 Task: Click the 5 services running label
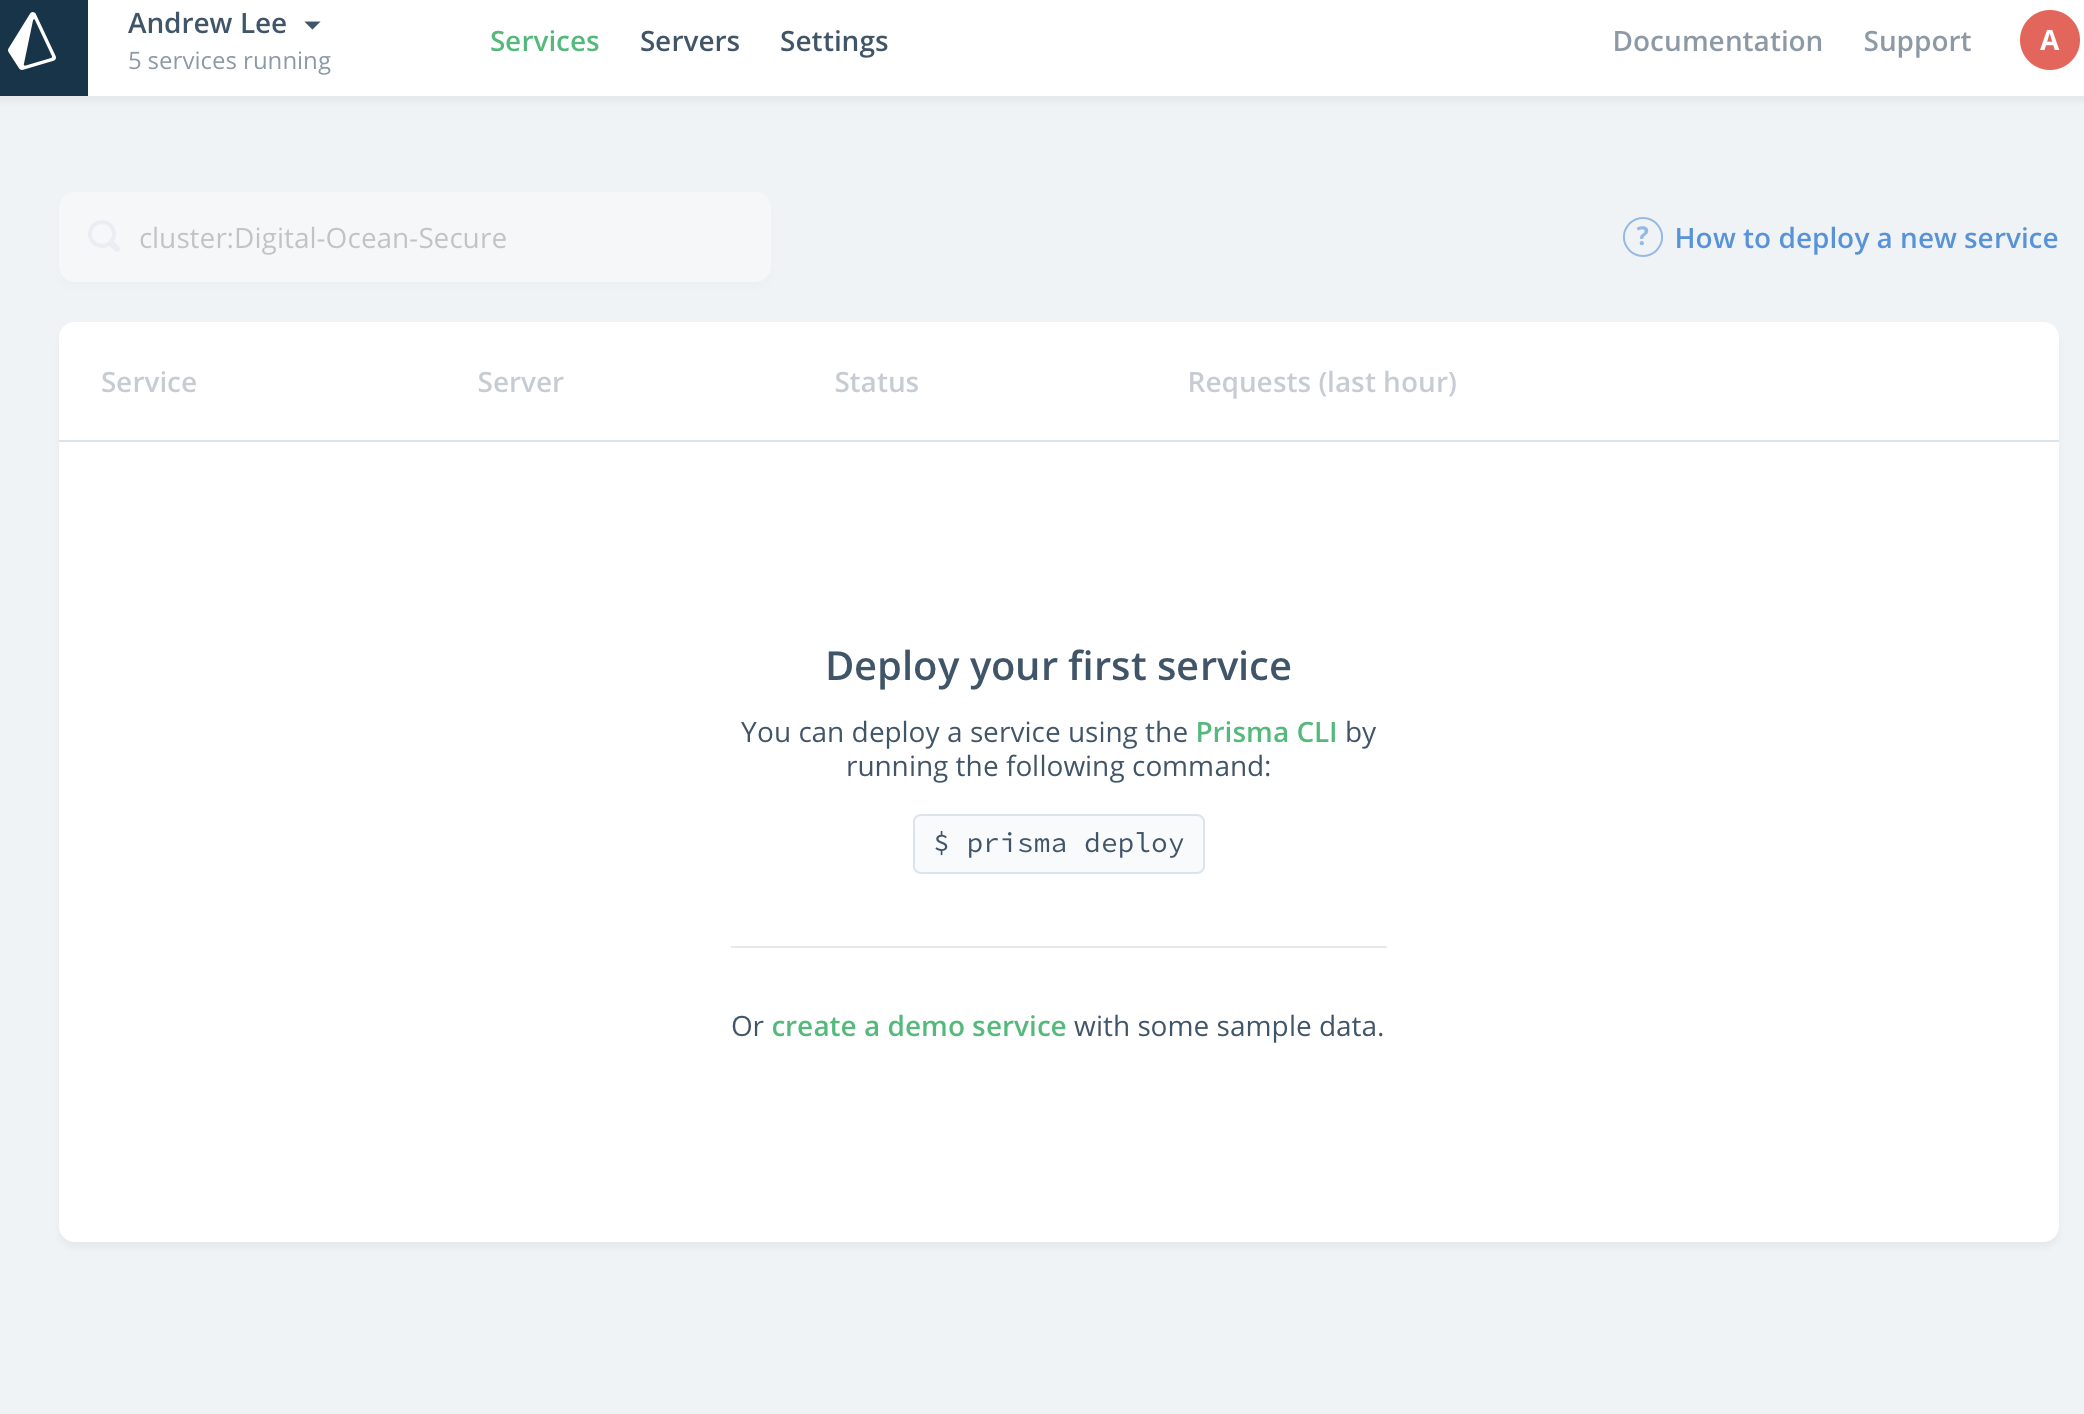(229, 60)
